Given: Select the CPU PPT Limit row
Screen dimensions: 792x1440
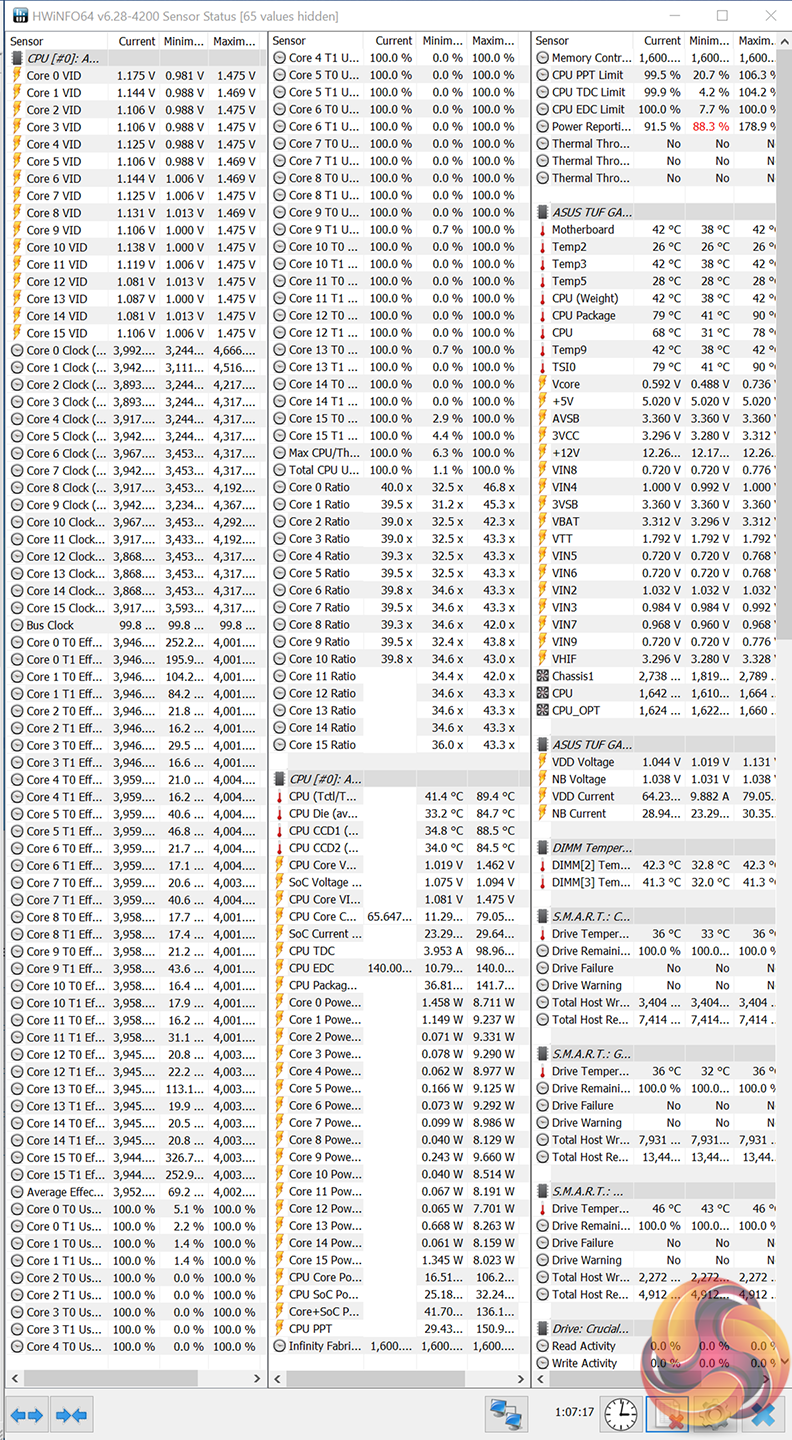Looking at the screenshot, I should (x=655, y=75).
